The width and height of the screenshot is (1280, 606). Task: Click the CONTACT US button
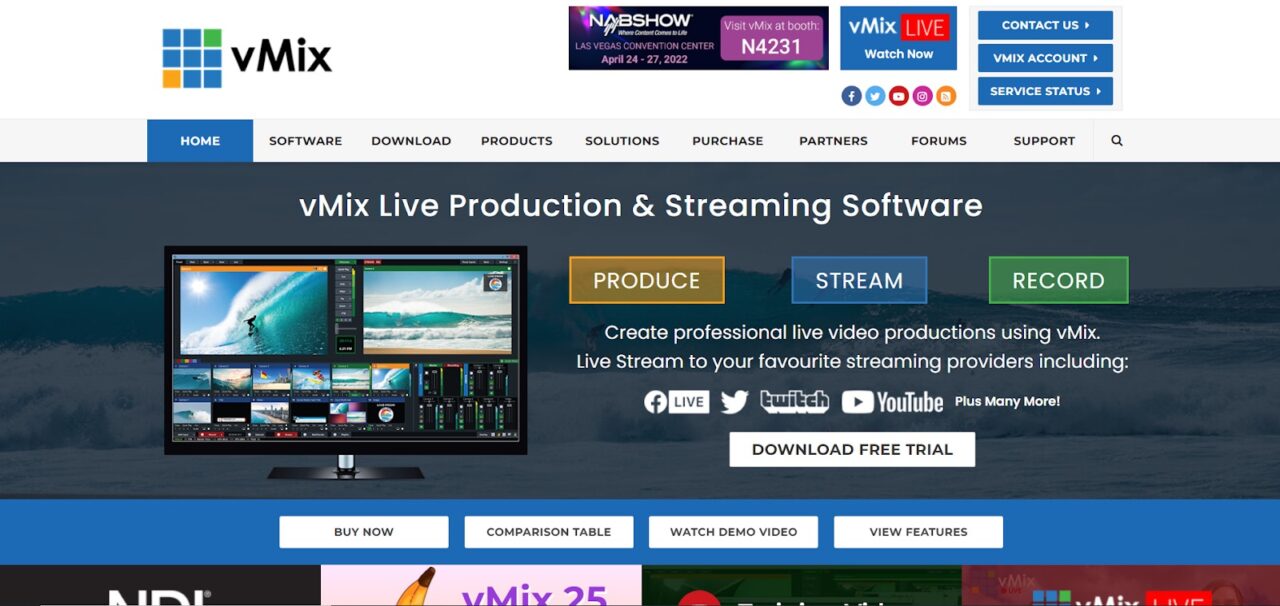(1045, 25)
